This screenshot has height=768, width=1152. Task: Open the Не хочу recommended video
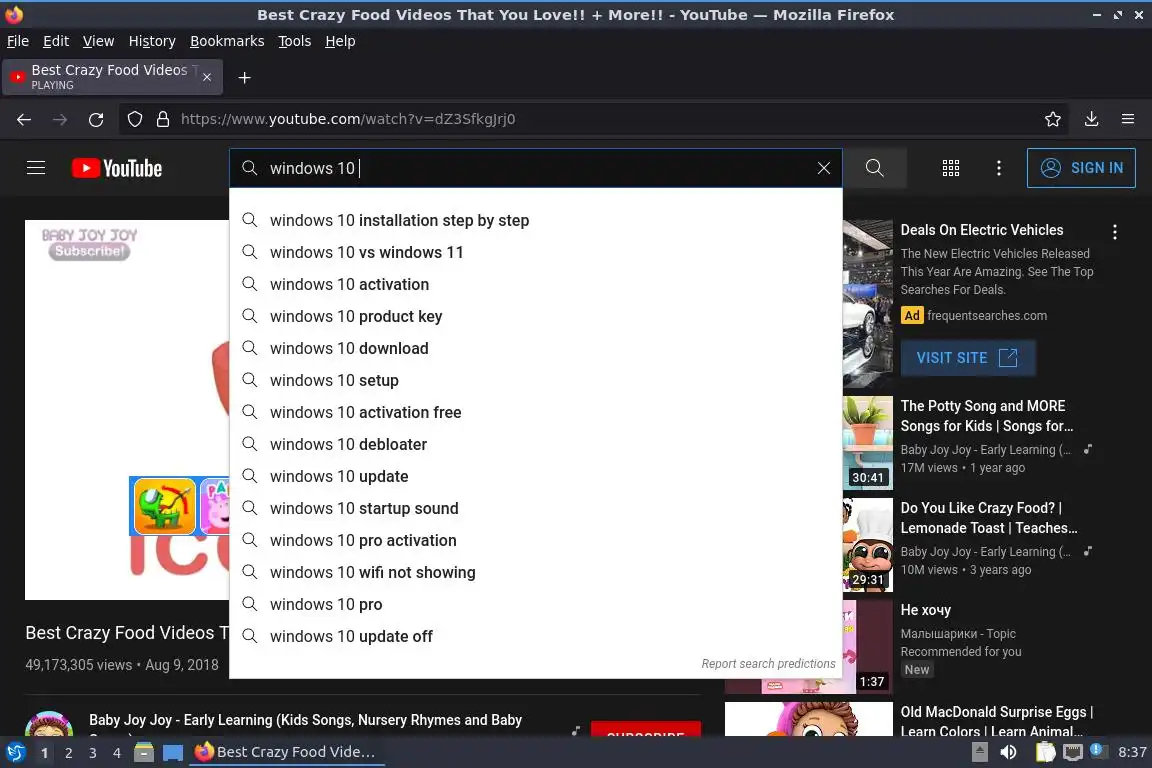pyautogui.click(x=925, y=610)
